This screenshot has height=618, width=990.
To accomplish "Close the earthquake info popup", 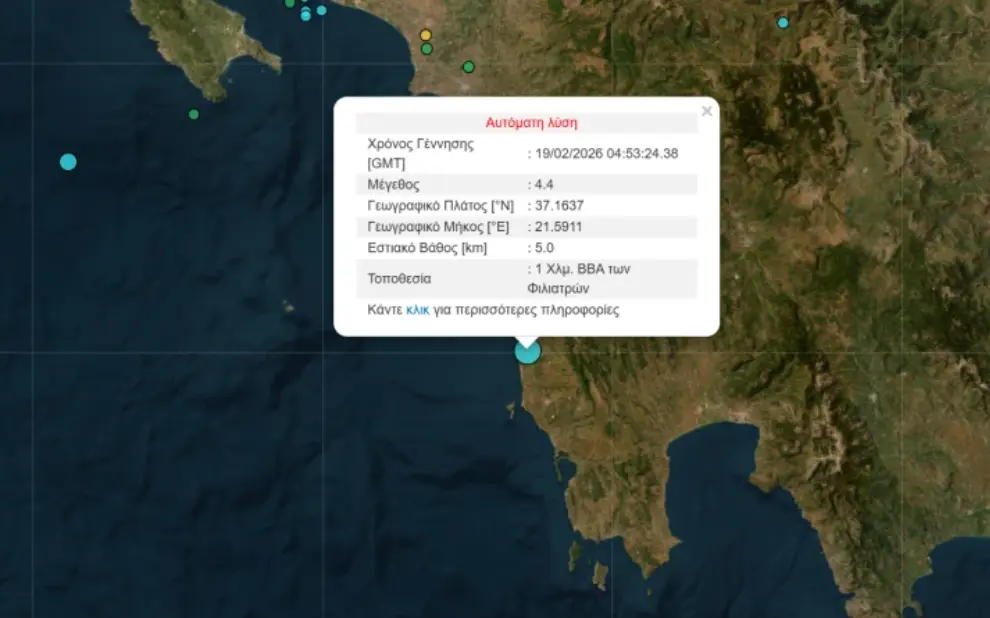I will [x=707, y=111].
